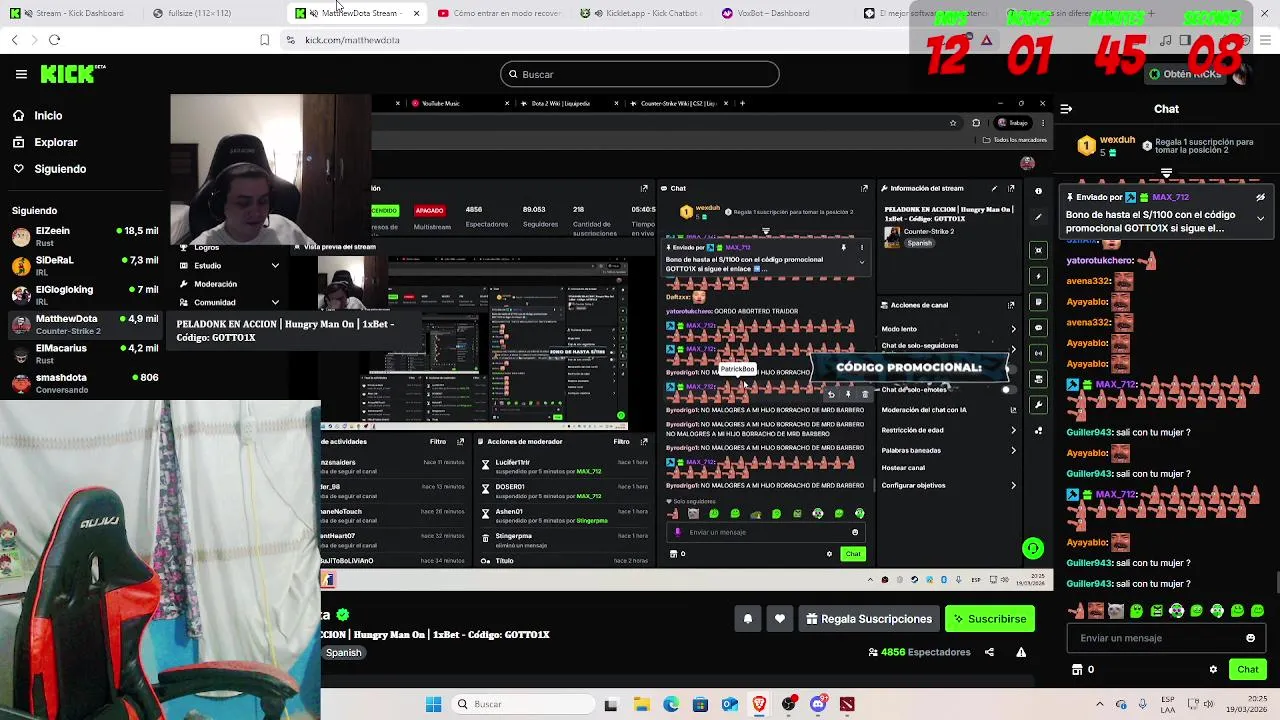Open ElMacarius channel in the following list
1280x720 pixels.
pos(85,353)
